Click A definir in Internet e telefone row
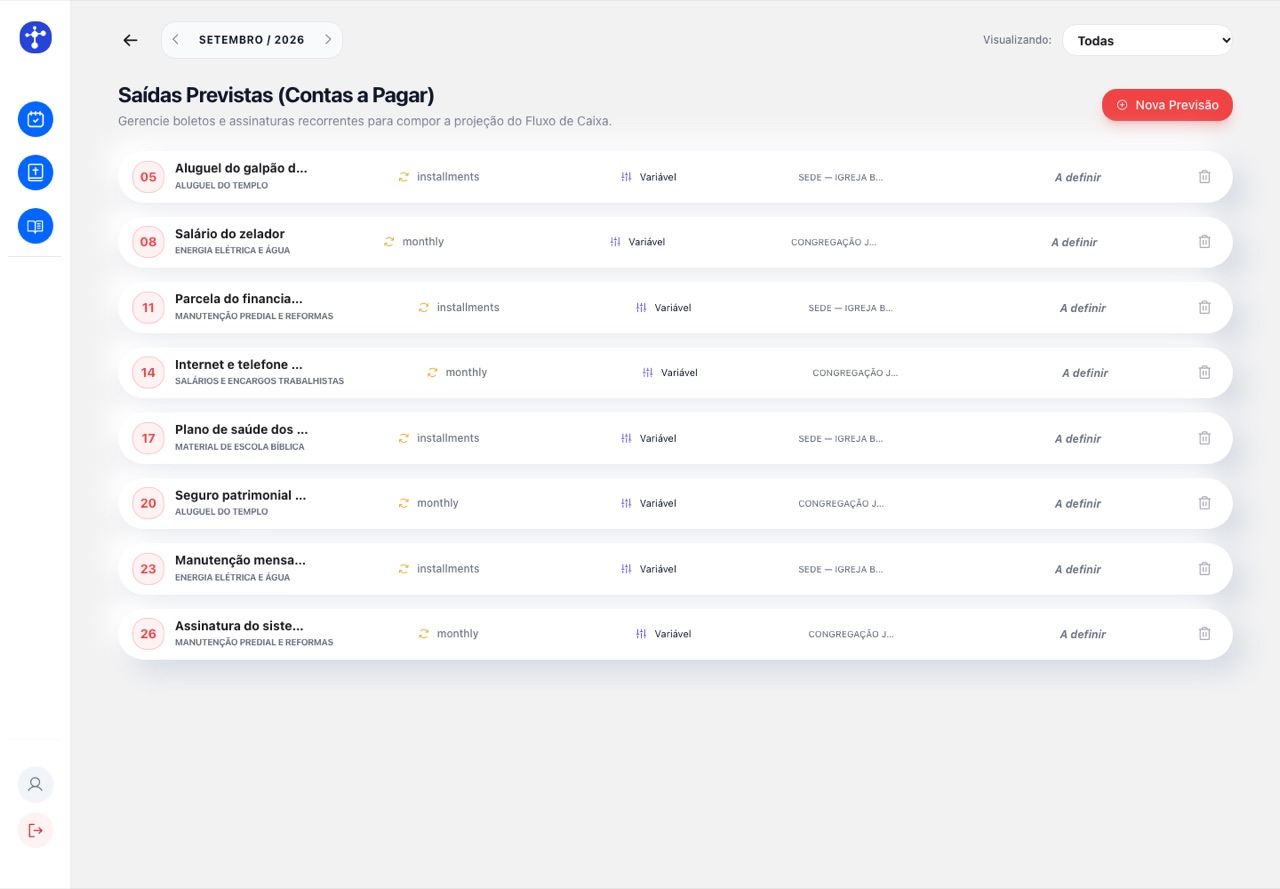The width and height of the screenshot is (1280, 889). click(1085, 373)
